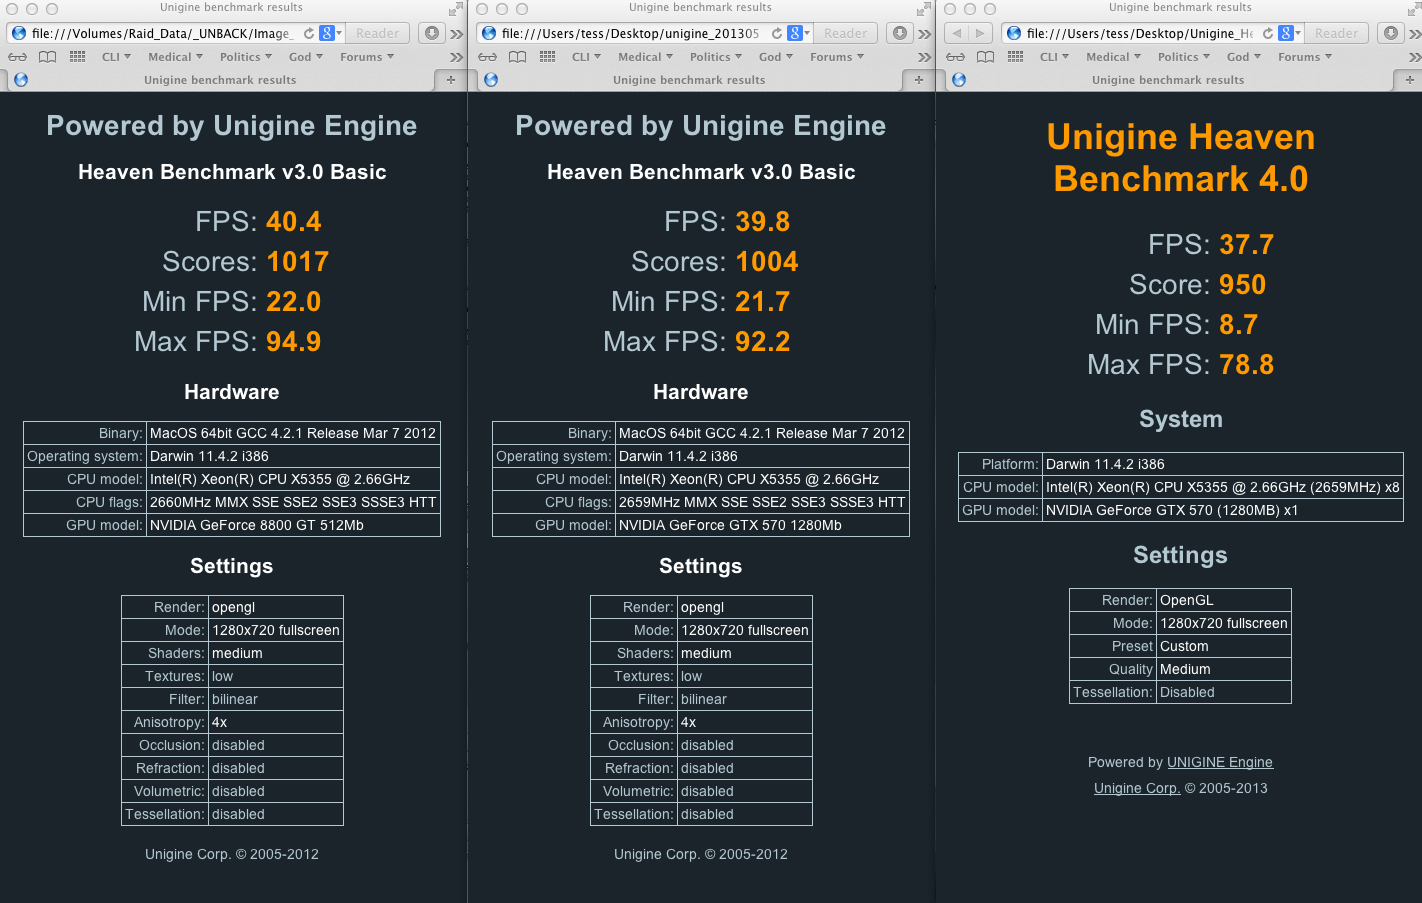Viewport: 1422px width, 903px height.
Task: Show bookmarks book icon in right window
Action: point(985,57)
